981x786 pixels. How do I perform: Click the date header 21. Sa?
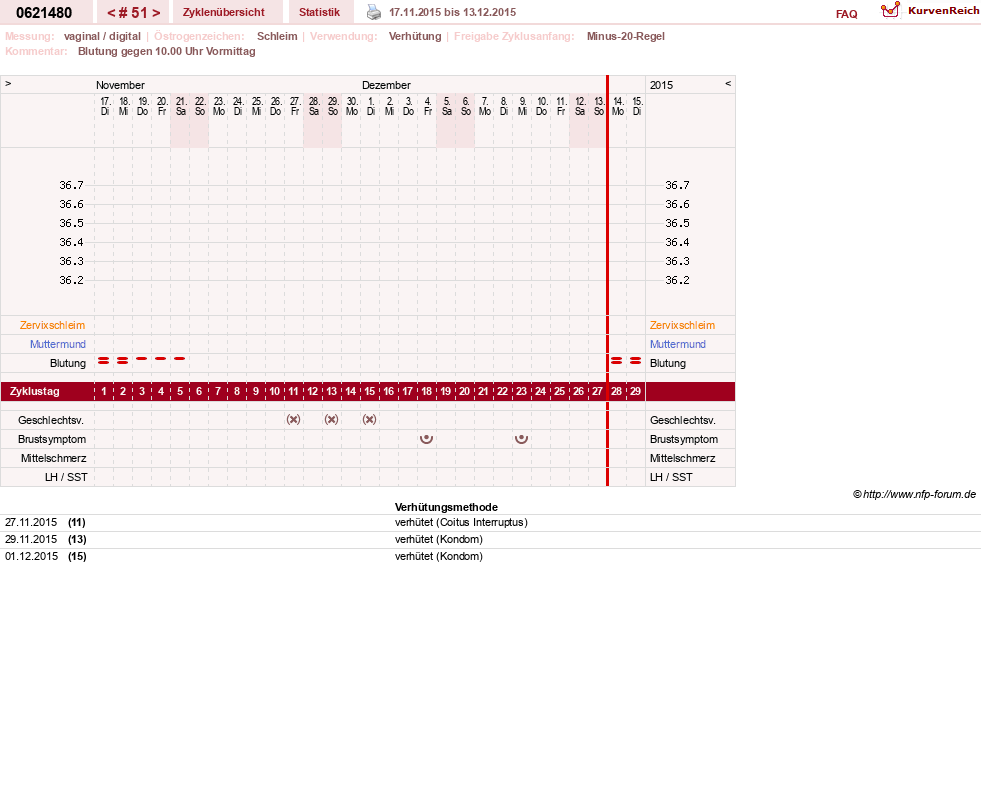tap(181, 106)
